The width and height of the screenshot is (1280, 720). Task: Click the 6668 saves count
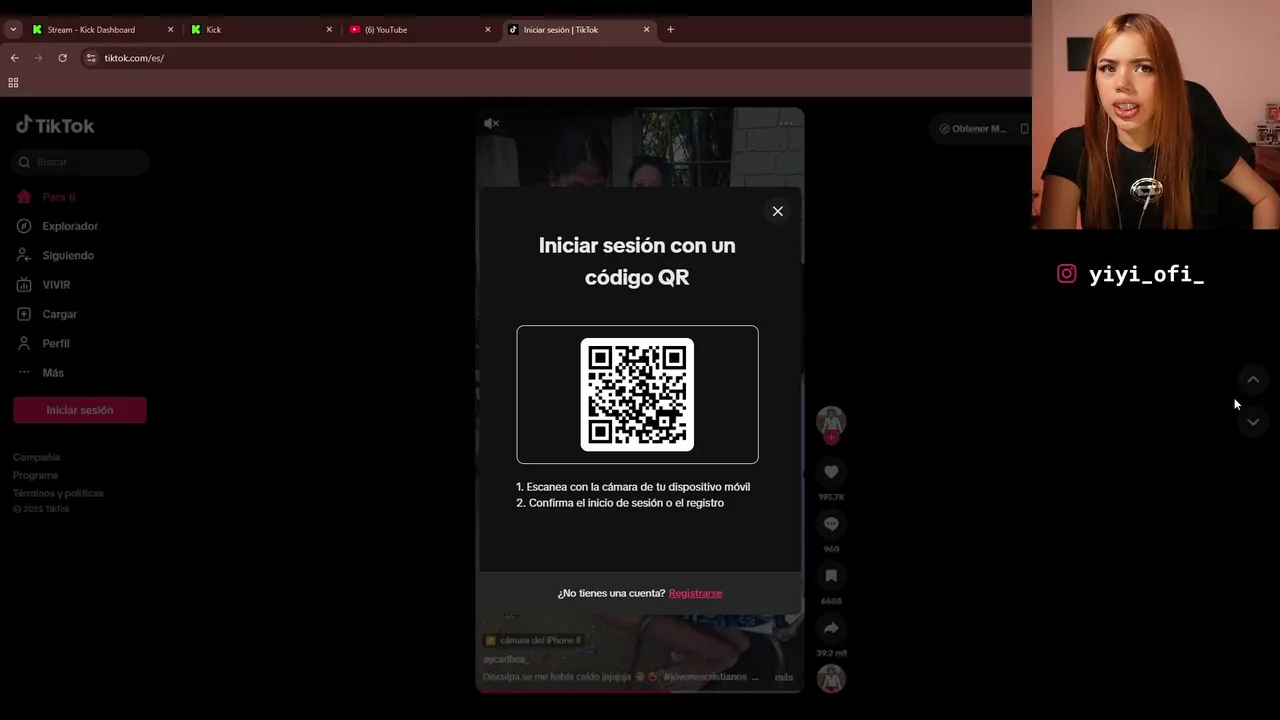coord(831,601)
